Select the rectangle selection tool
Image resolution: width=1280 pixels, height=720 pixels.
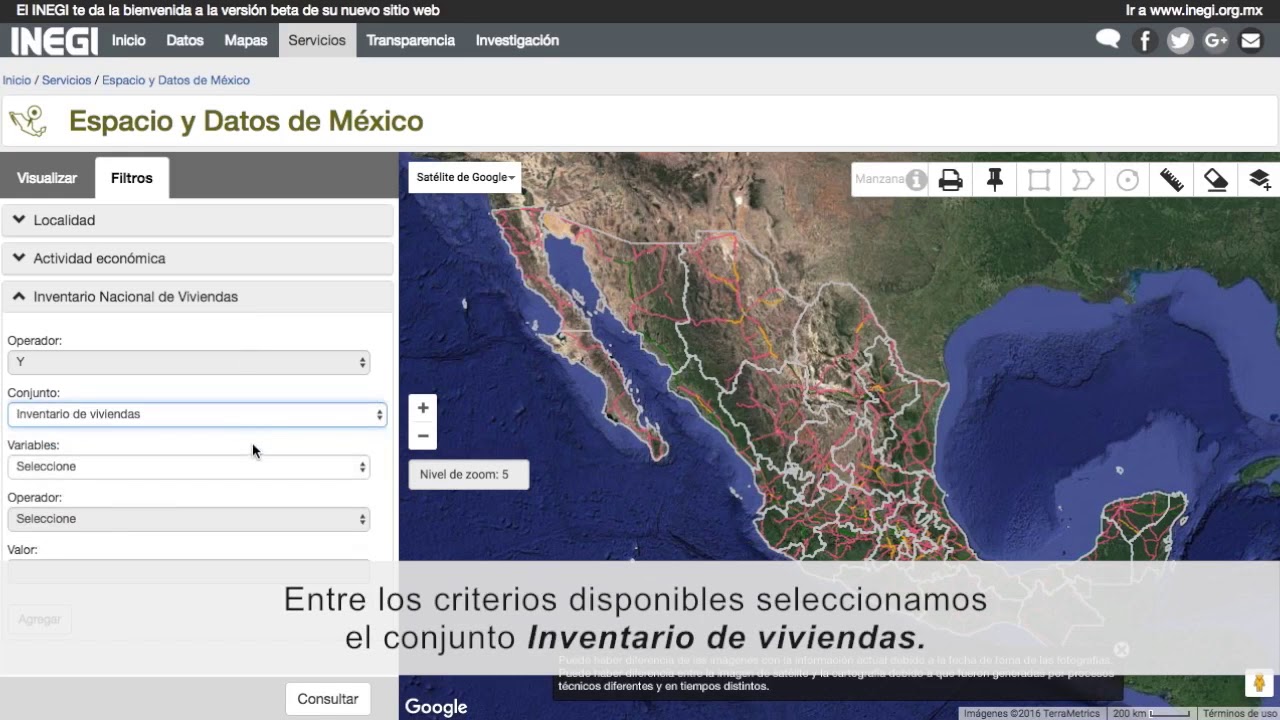[1039, 180]
